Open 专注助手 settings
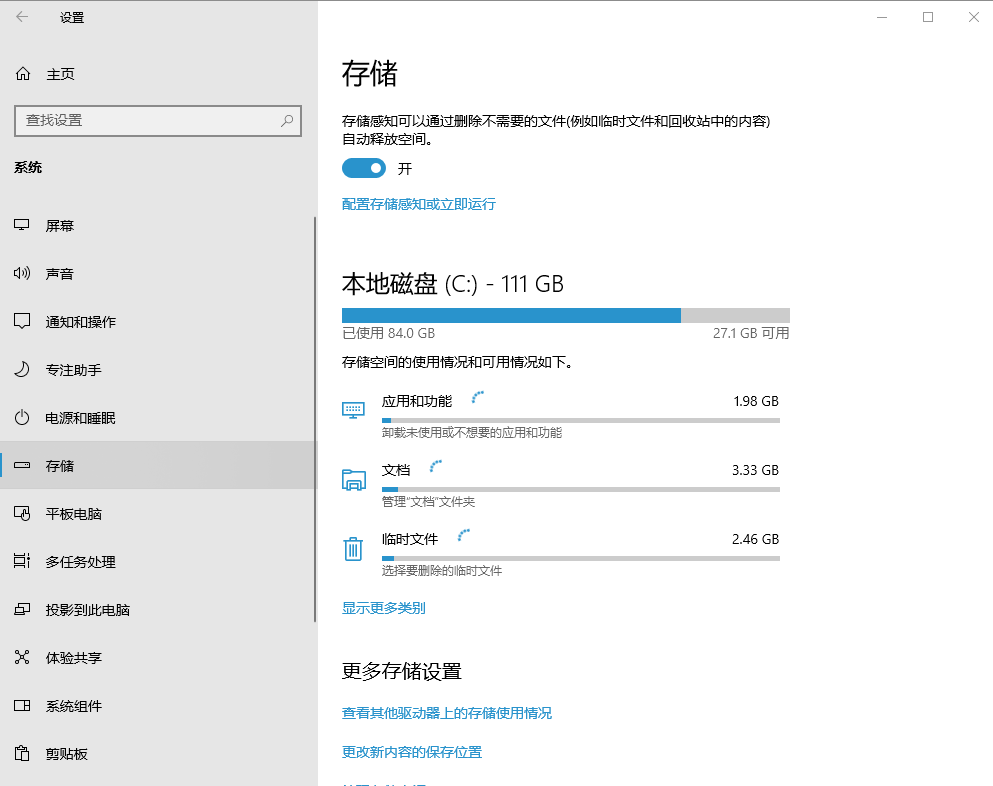 pos(21,369)
